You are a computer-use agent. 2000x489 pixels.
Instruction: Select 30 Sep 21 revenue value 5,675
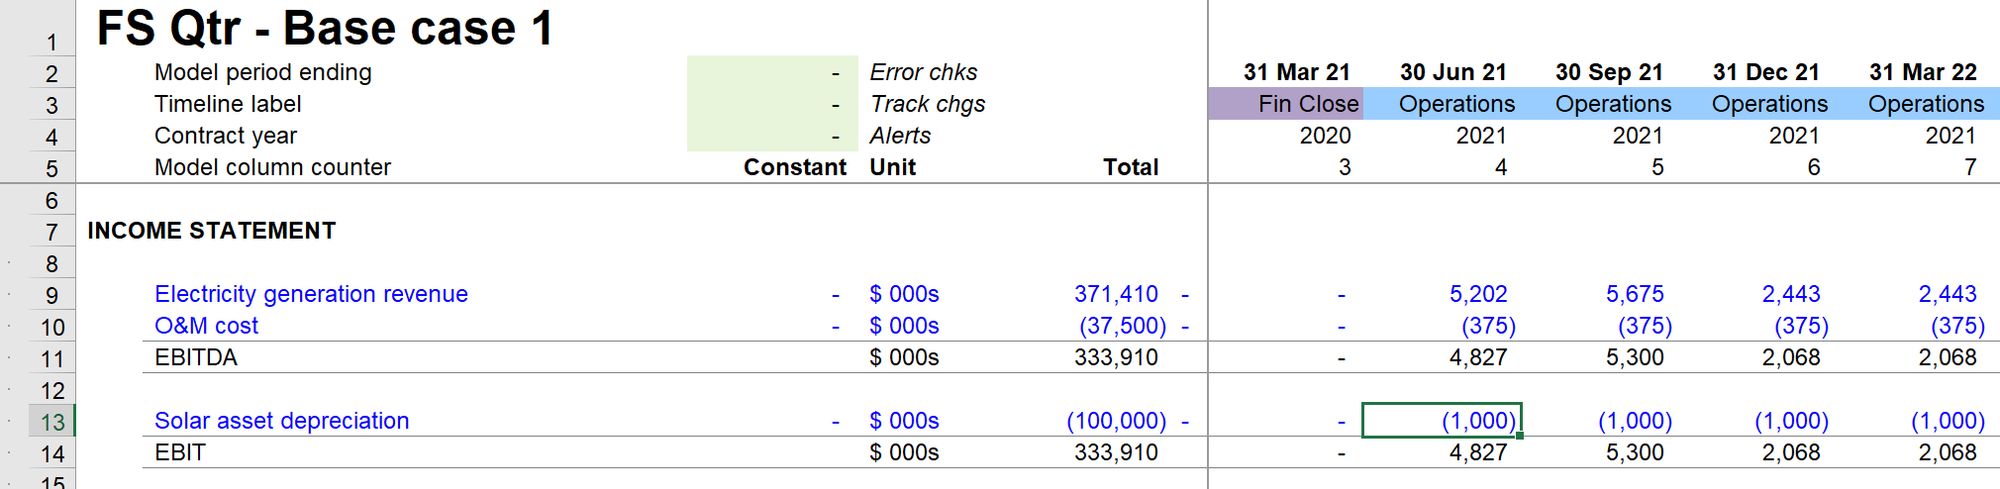(x=1634, y=294)
